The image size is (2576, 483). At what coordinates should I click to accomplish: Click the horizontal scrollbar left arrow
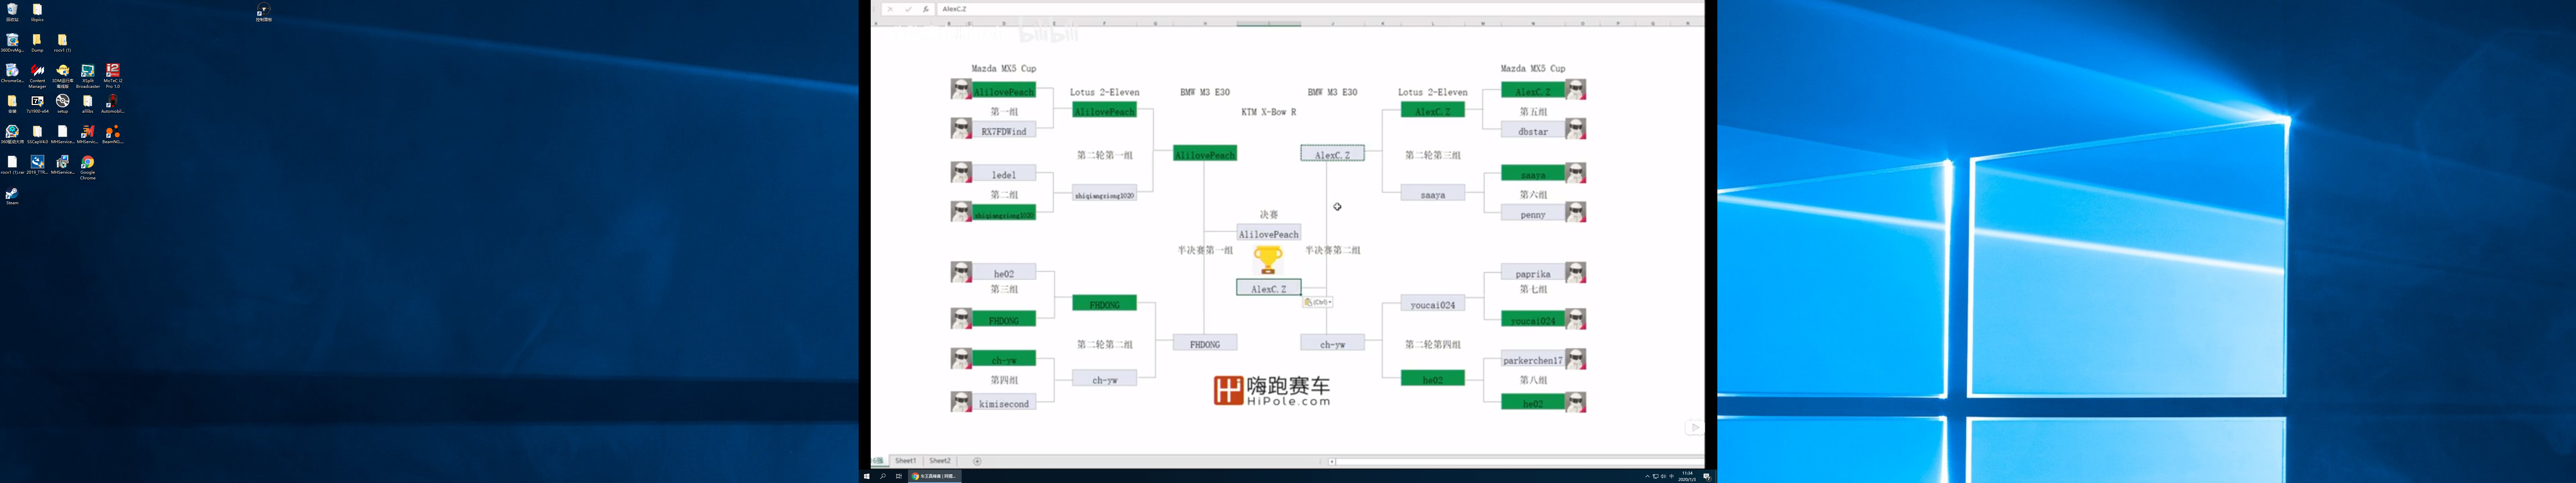[x=1332, y=462]
